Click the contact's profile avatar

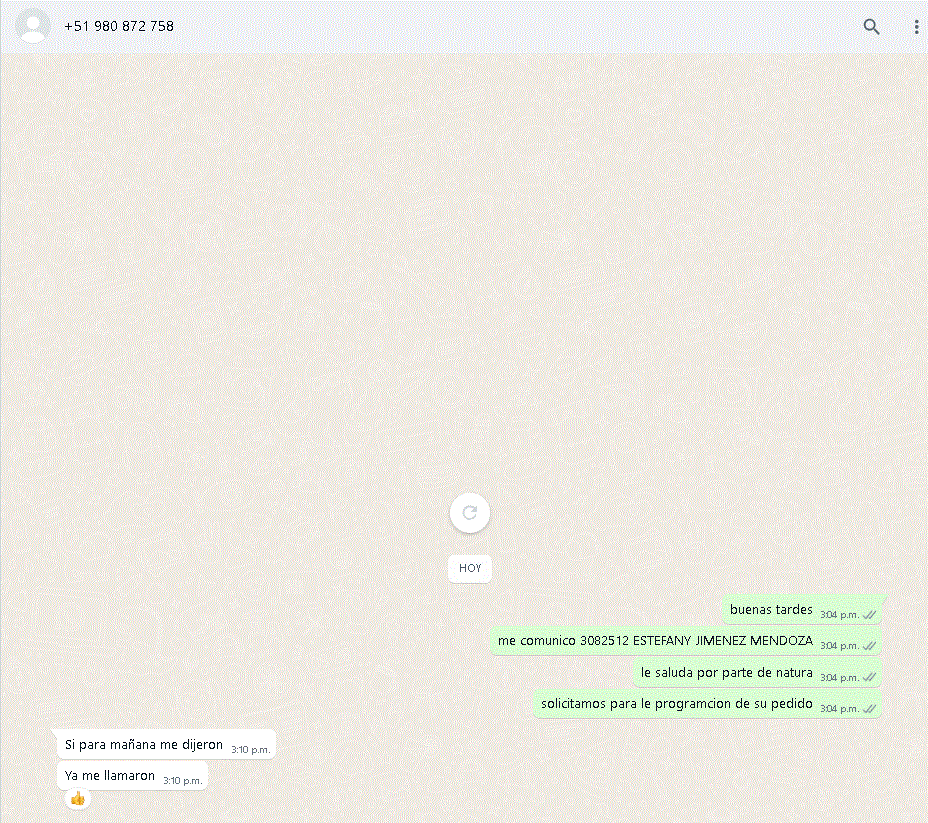(x=33, y=26)
